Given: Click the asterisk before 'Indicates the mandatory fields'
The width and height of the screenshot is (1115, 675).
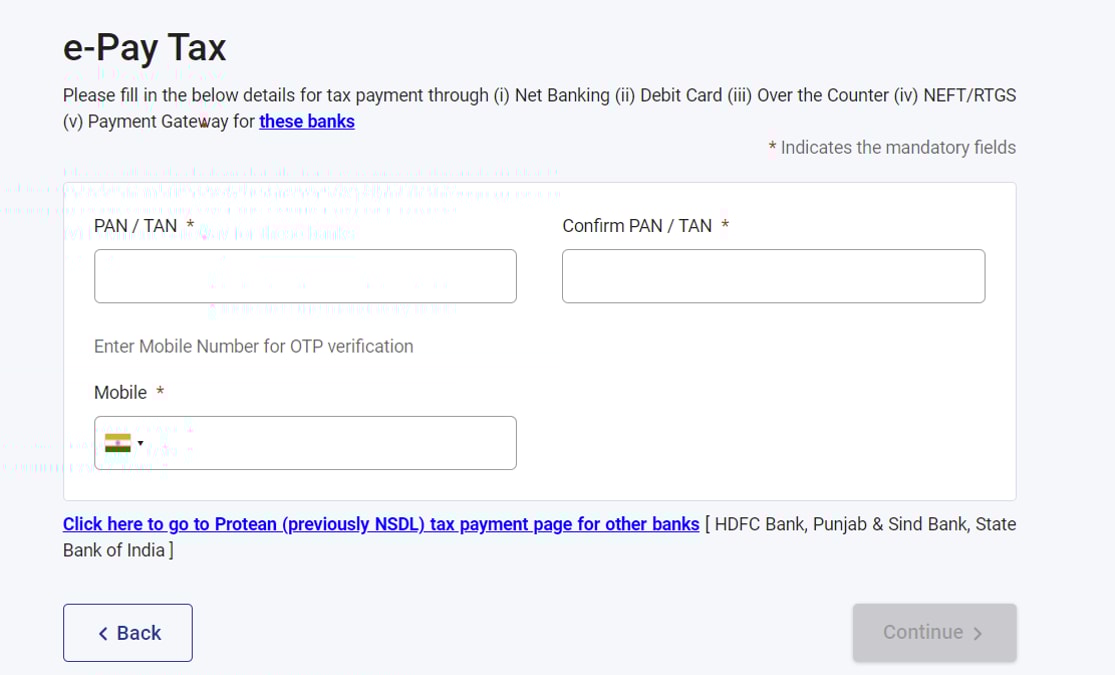Looking at the screenshot, I should (771, 146).
